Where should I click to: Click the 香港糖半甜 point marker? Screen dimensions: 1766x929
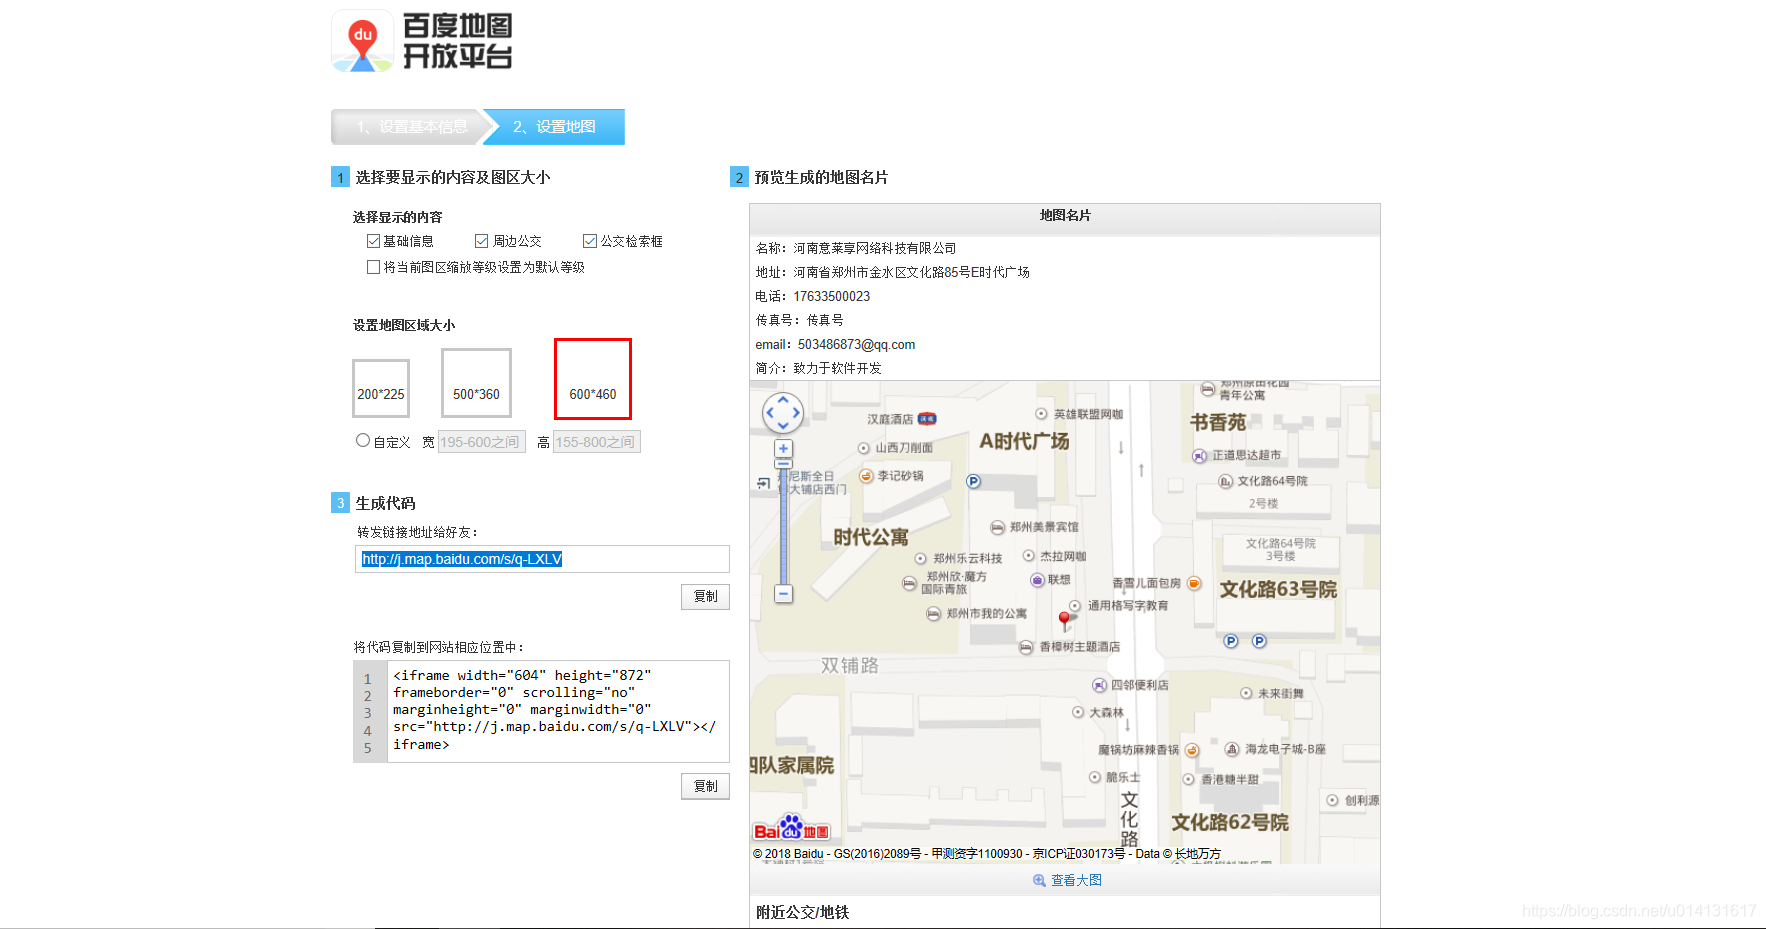(1189, 779)
